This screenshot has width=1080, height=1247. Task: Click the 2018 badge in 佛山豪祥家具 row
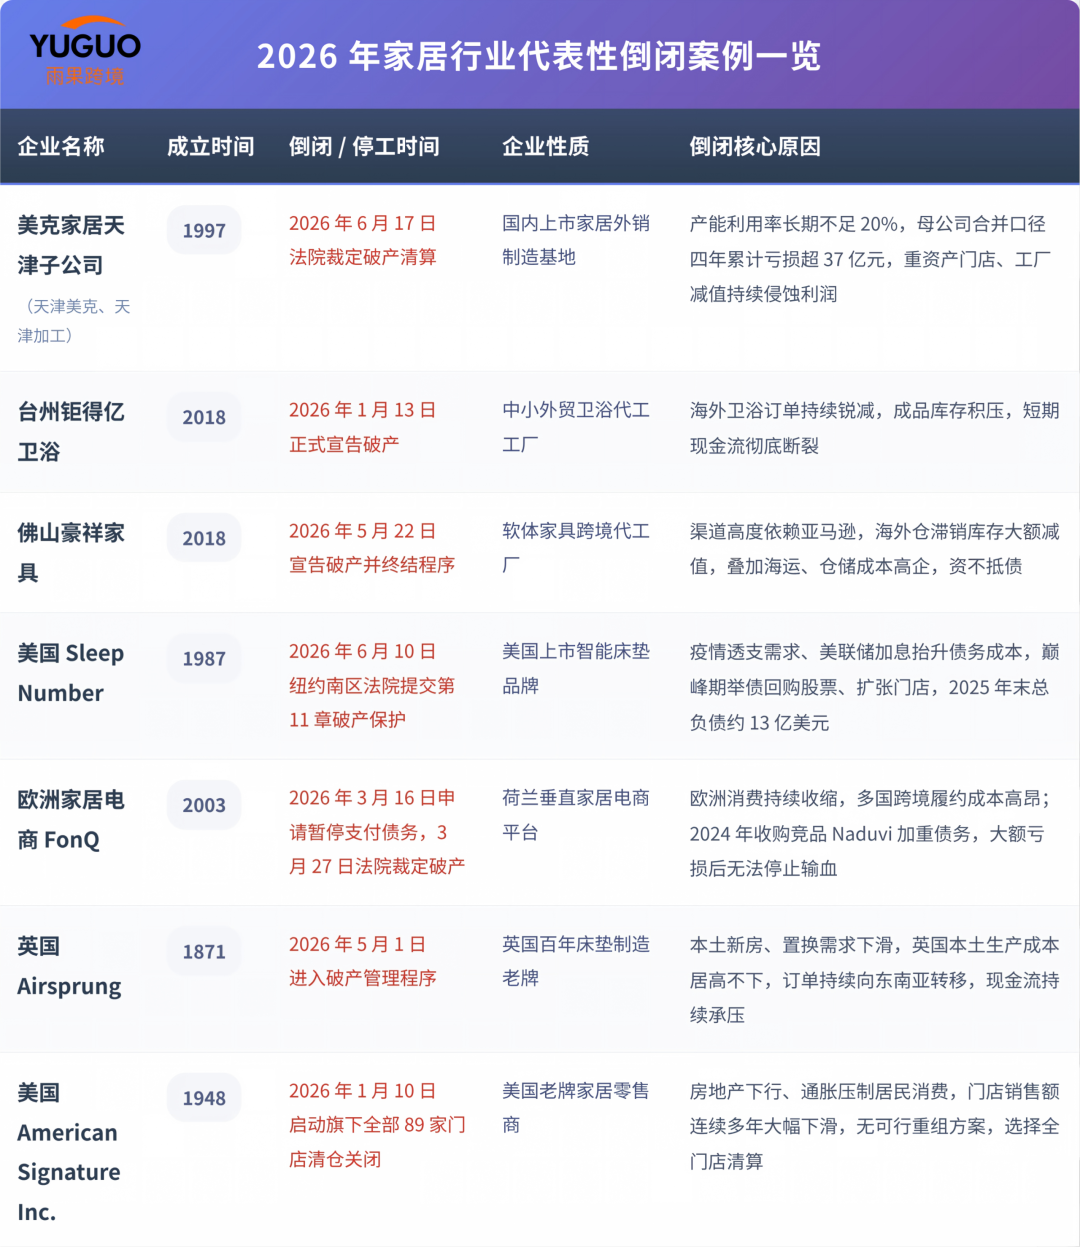(204, 538)
